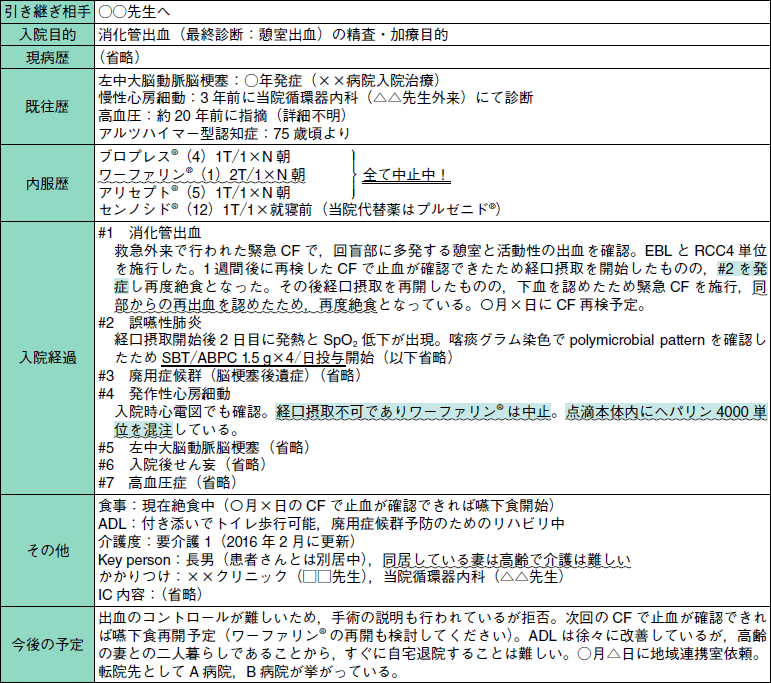Screen dimensions: 771x683
Task: Select the text ○○先生へ
Action: coord(134,12)
